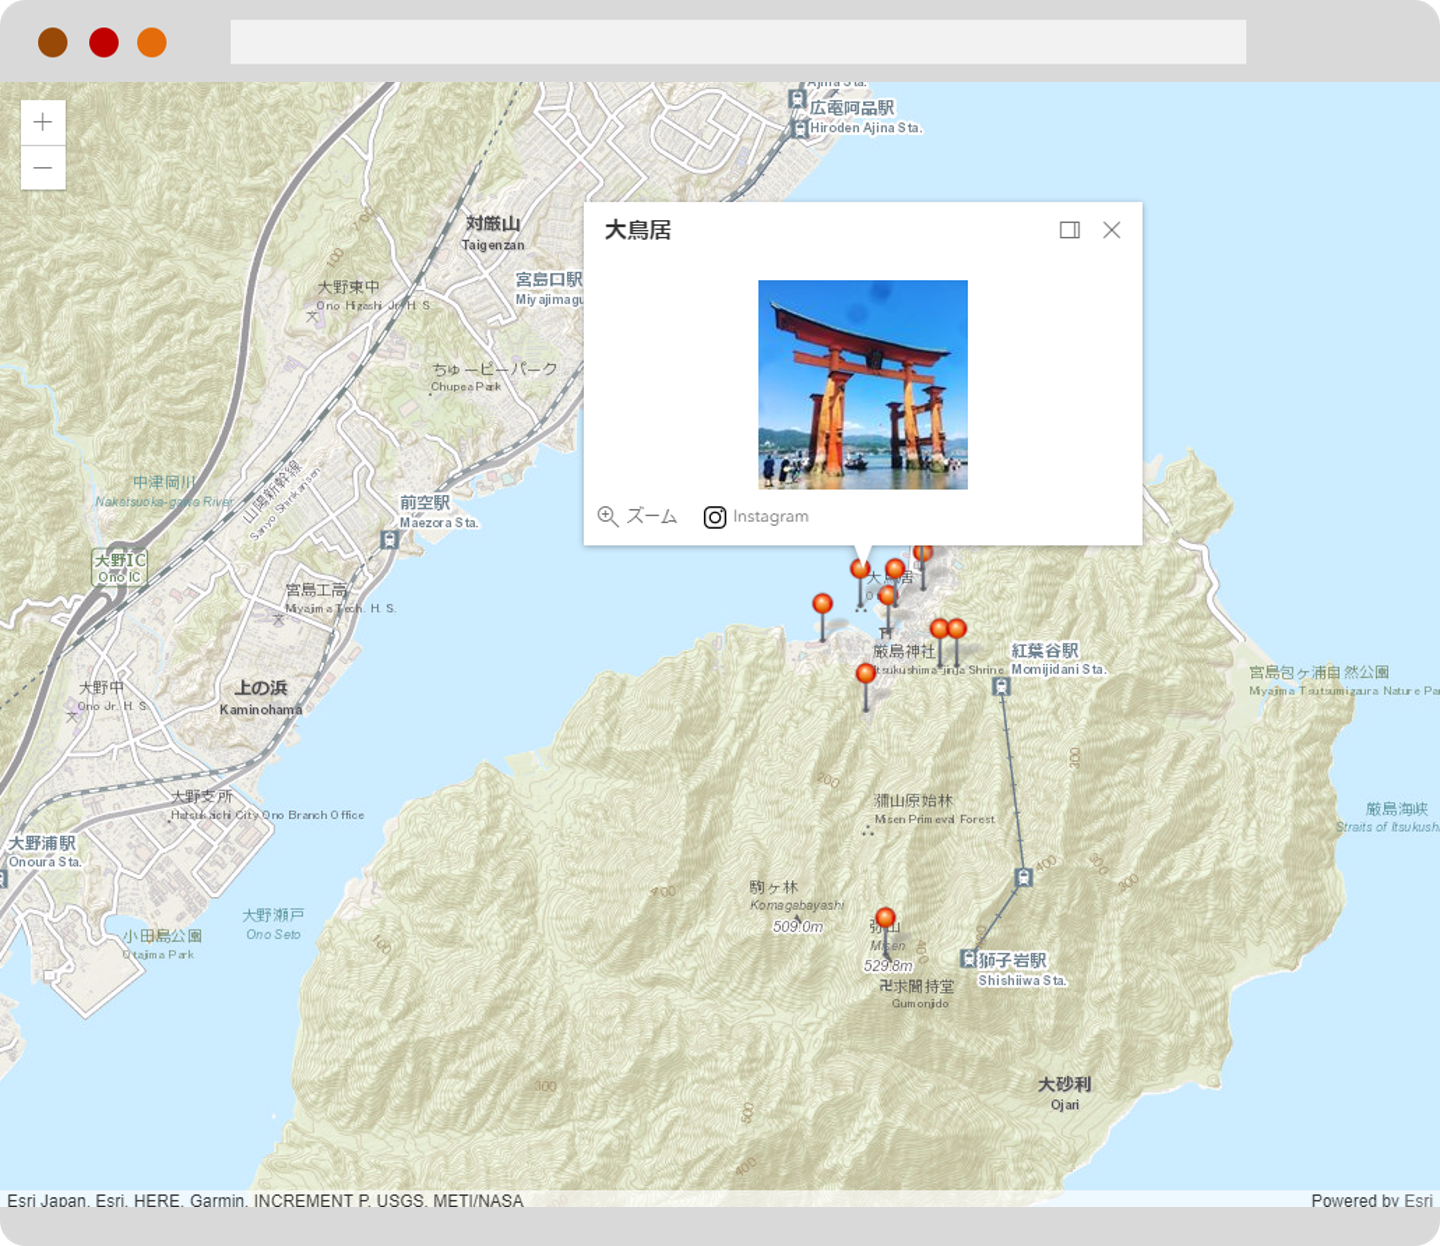Select the map pin on Misen summit
The height and width of the screenshot is (1246, 1440).
point(885,918)
